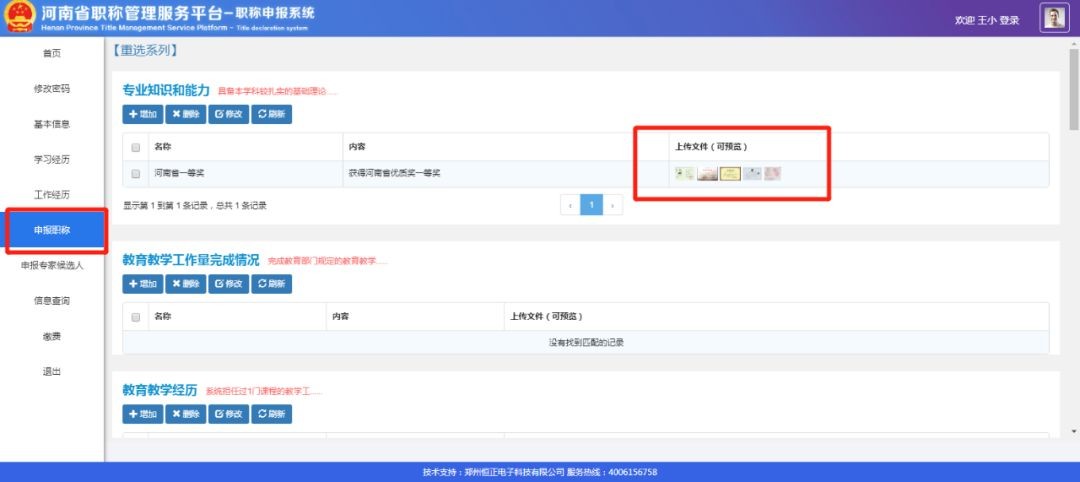This screenshot has height=482, width=1080.
Task: Click the 获得河南省优质奖一等奖 content cell
Action: click(395, 174)
